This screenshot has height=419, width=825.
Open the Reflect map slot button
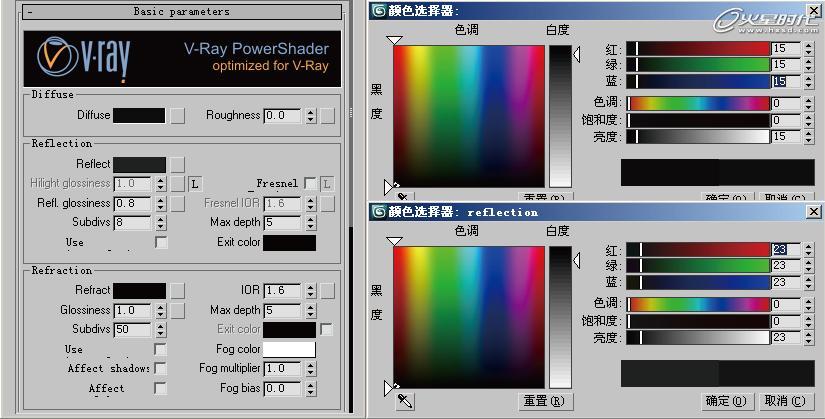pos(178,165)
